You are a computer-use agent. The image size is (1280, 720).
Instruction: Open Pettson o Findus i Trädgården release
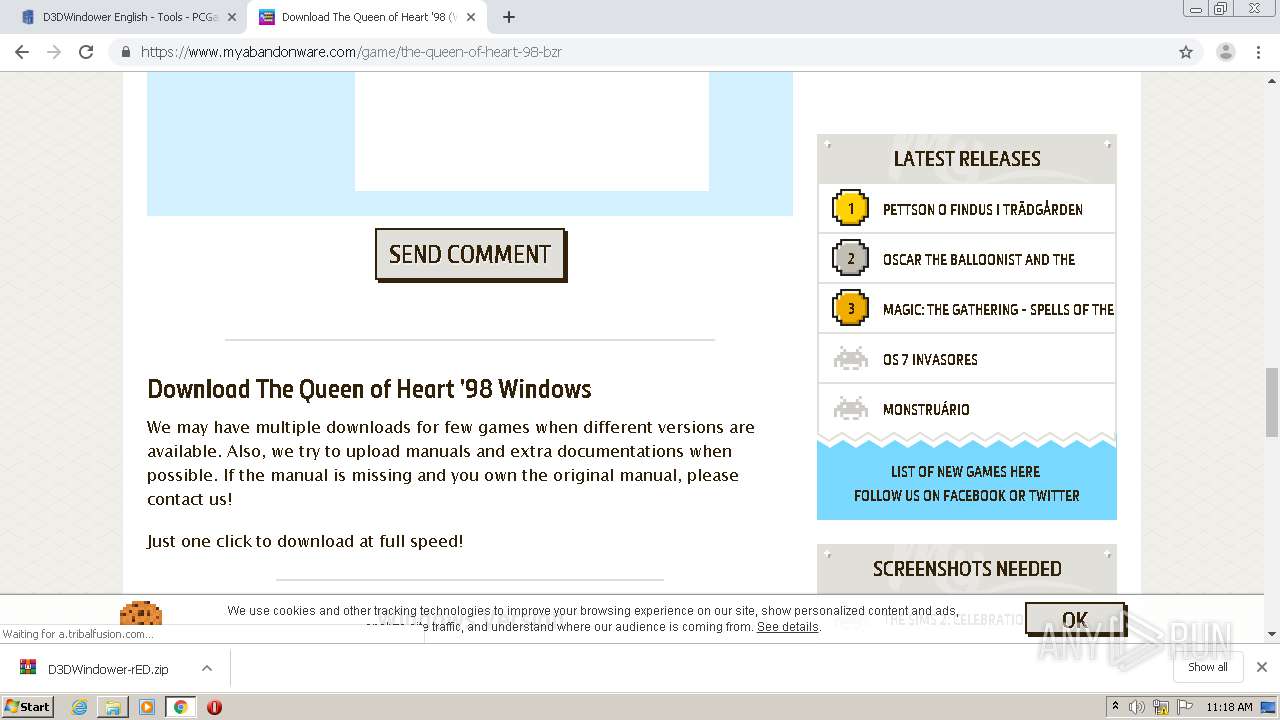(982, 209)
